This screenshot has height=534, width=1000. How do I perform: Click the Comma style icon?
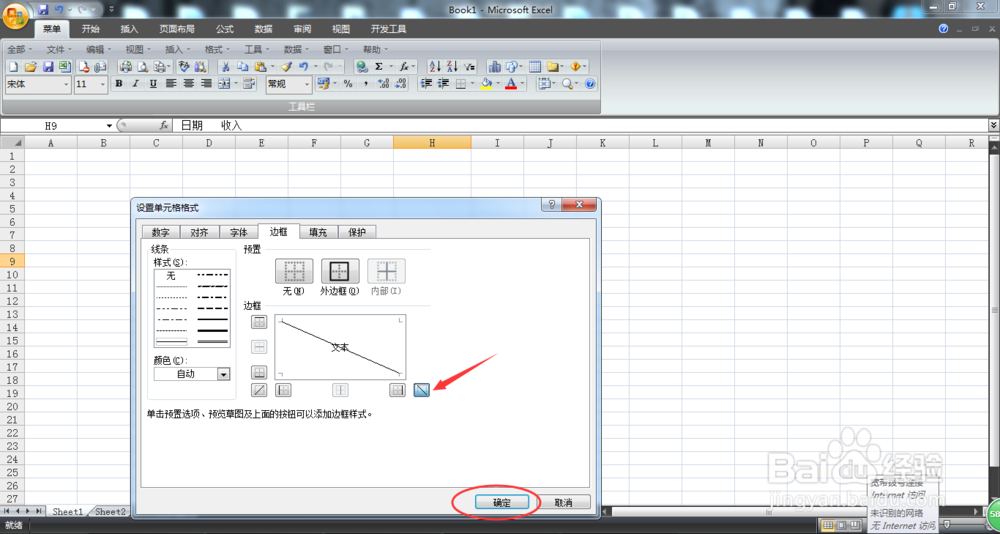tap(366, 84)
